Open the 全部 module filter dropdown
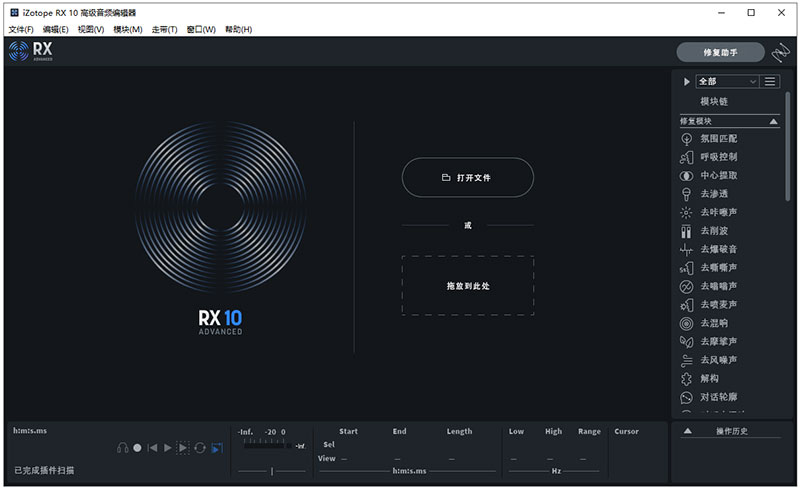The height and width of the screenshot is (490, 800). (727, 82)
